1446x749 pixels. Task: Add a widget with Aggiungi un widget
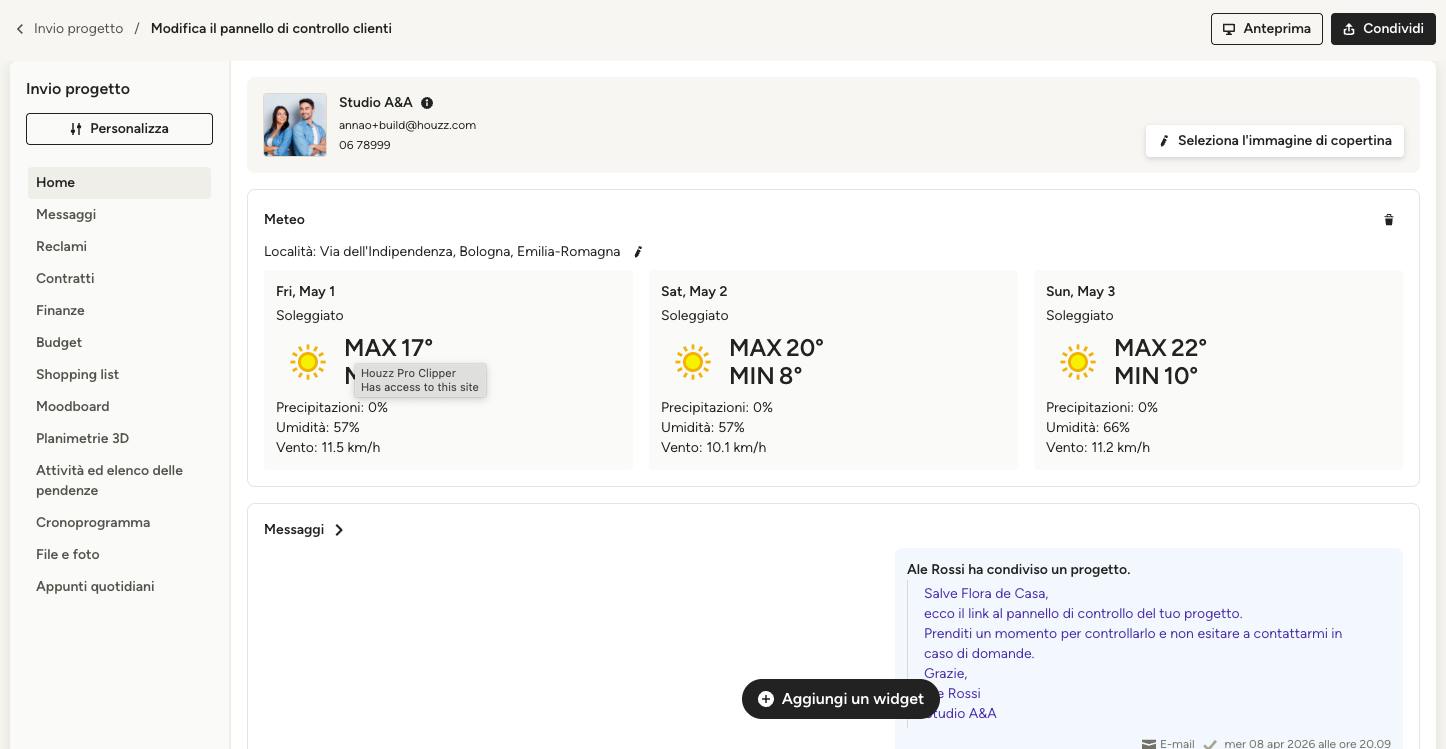pos(840,699)
